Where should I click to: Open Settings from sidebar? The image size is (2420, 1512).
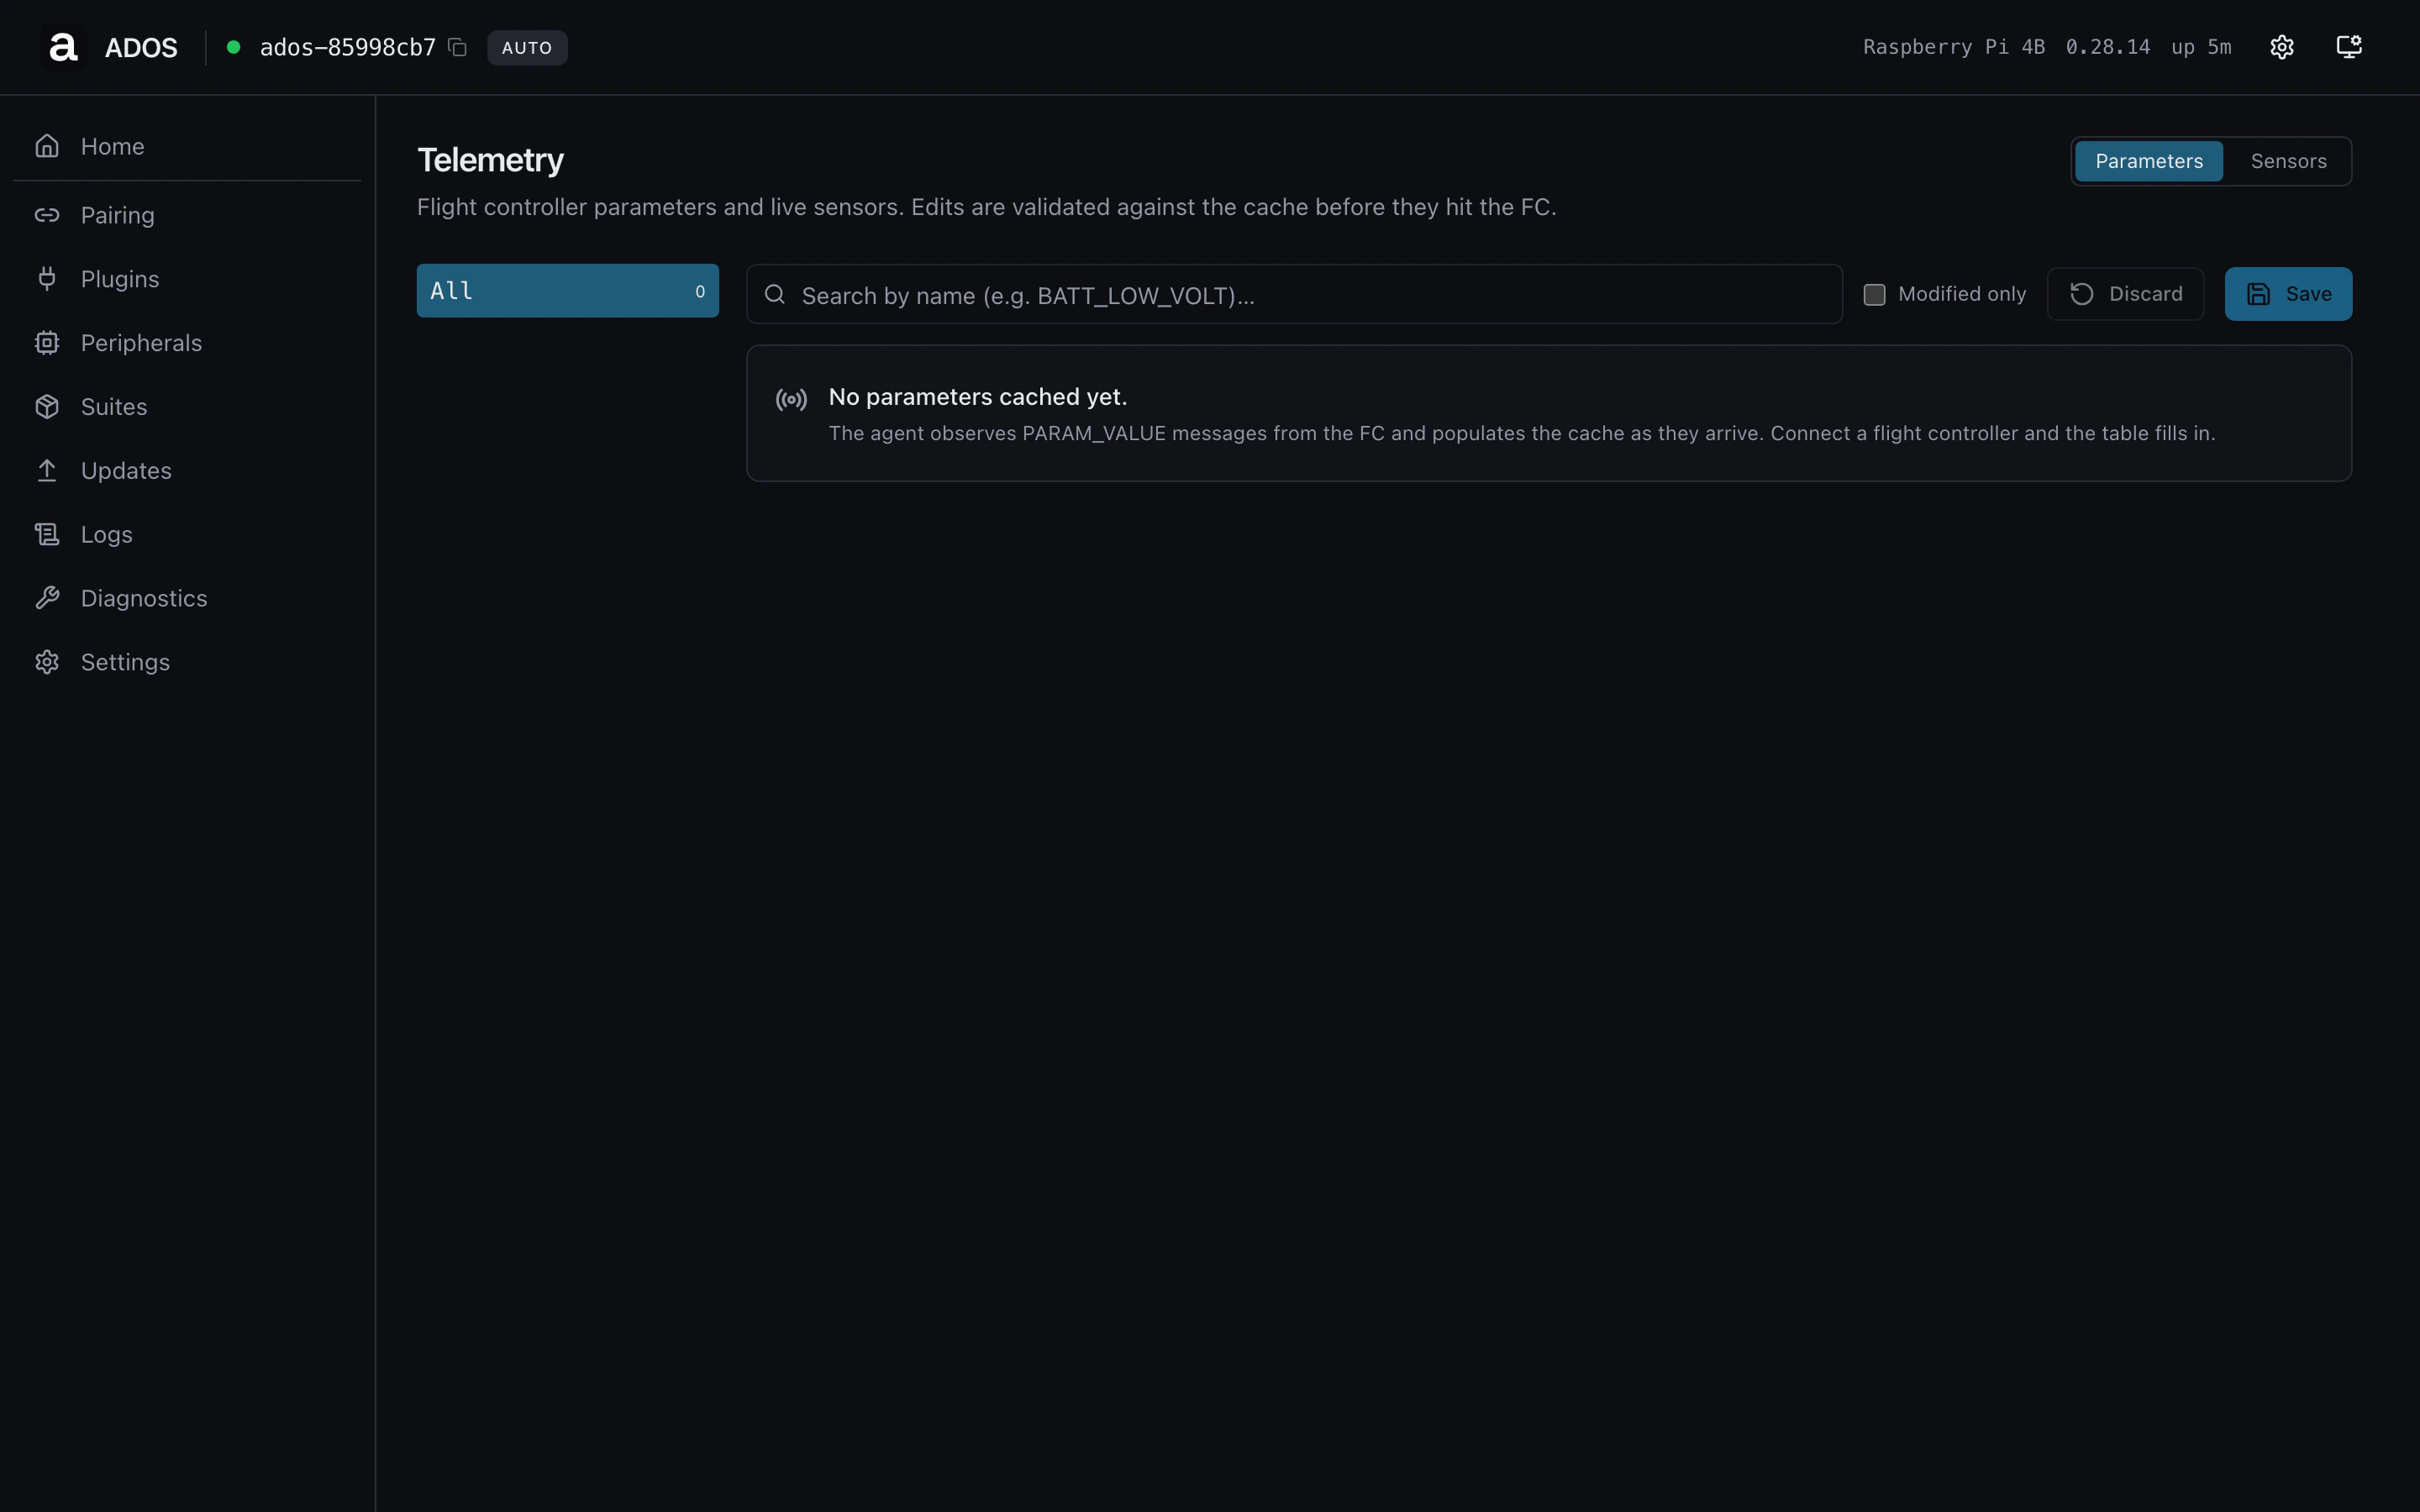pyautogui.click(x=187, y=662)
